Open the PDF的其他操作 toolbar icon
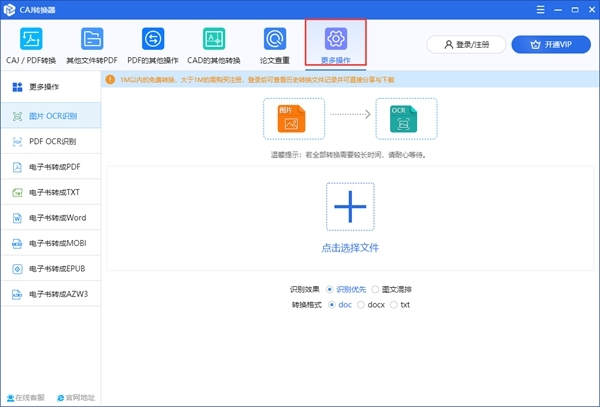The image size is (600, 407). coord(153,39)
